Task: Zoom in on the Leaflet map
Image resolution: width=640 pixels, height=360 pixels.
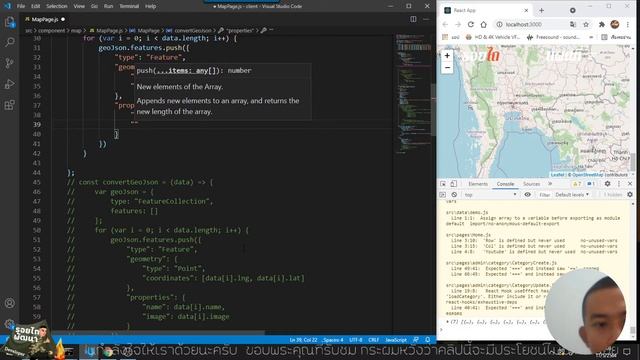Action: pyautogui.click(x=447, y=56)
